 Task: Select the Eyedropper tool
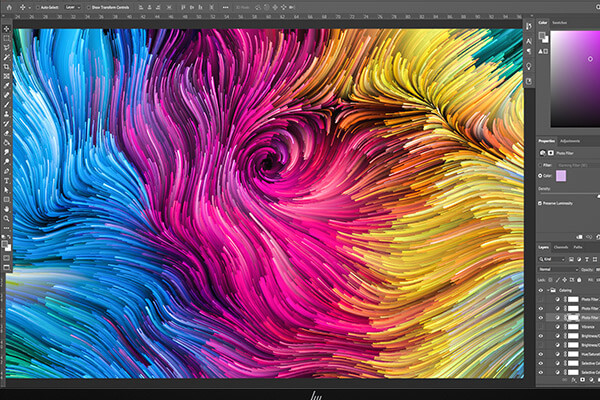point(7,85)
